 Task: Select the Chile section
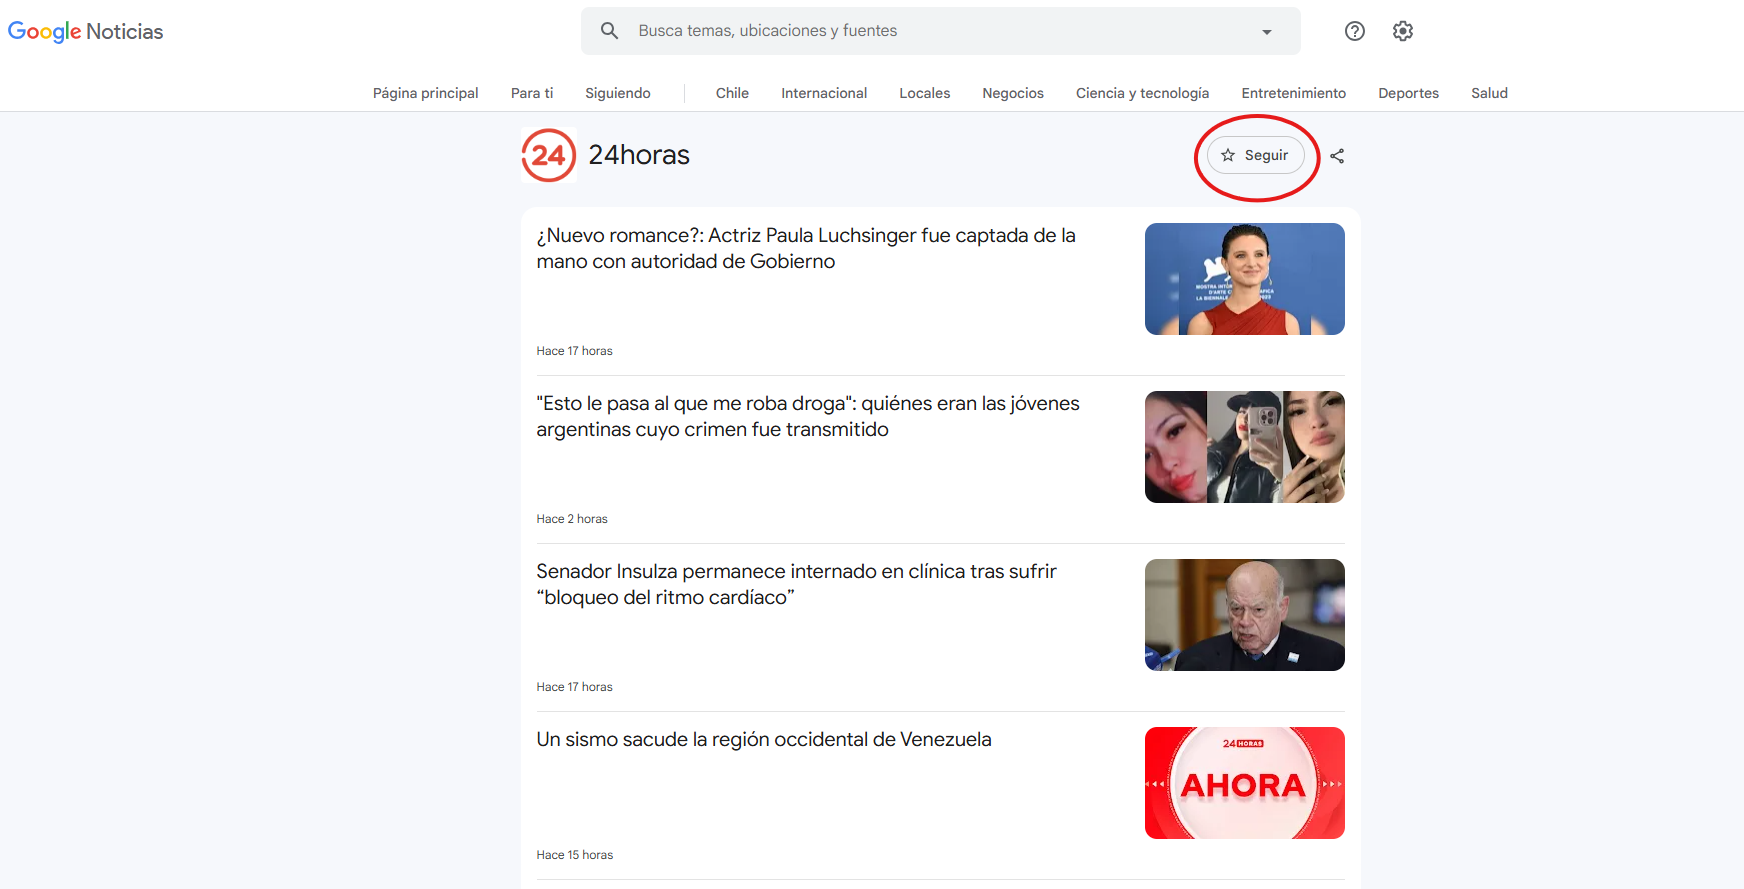click(x=732, y=93)
